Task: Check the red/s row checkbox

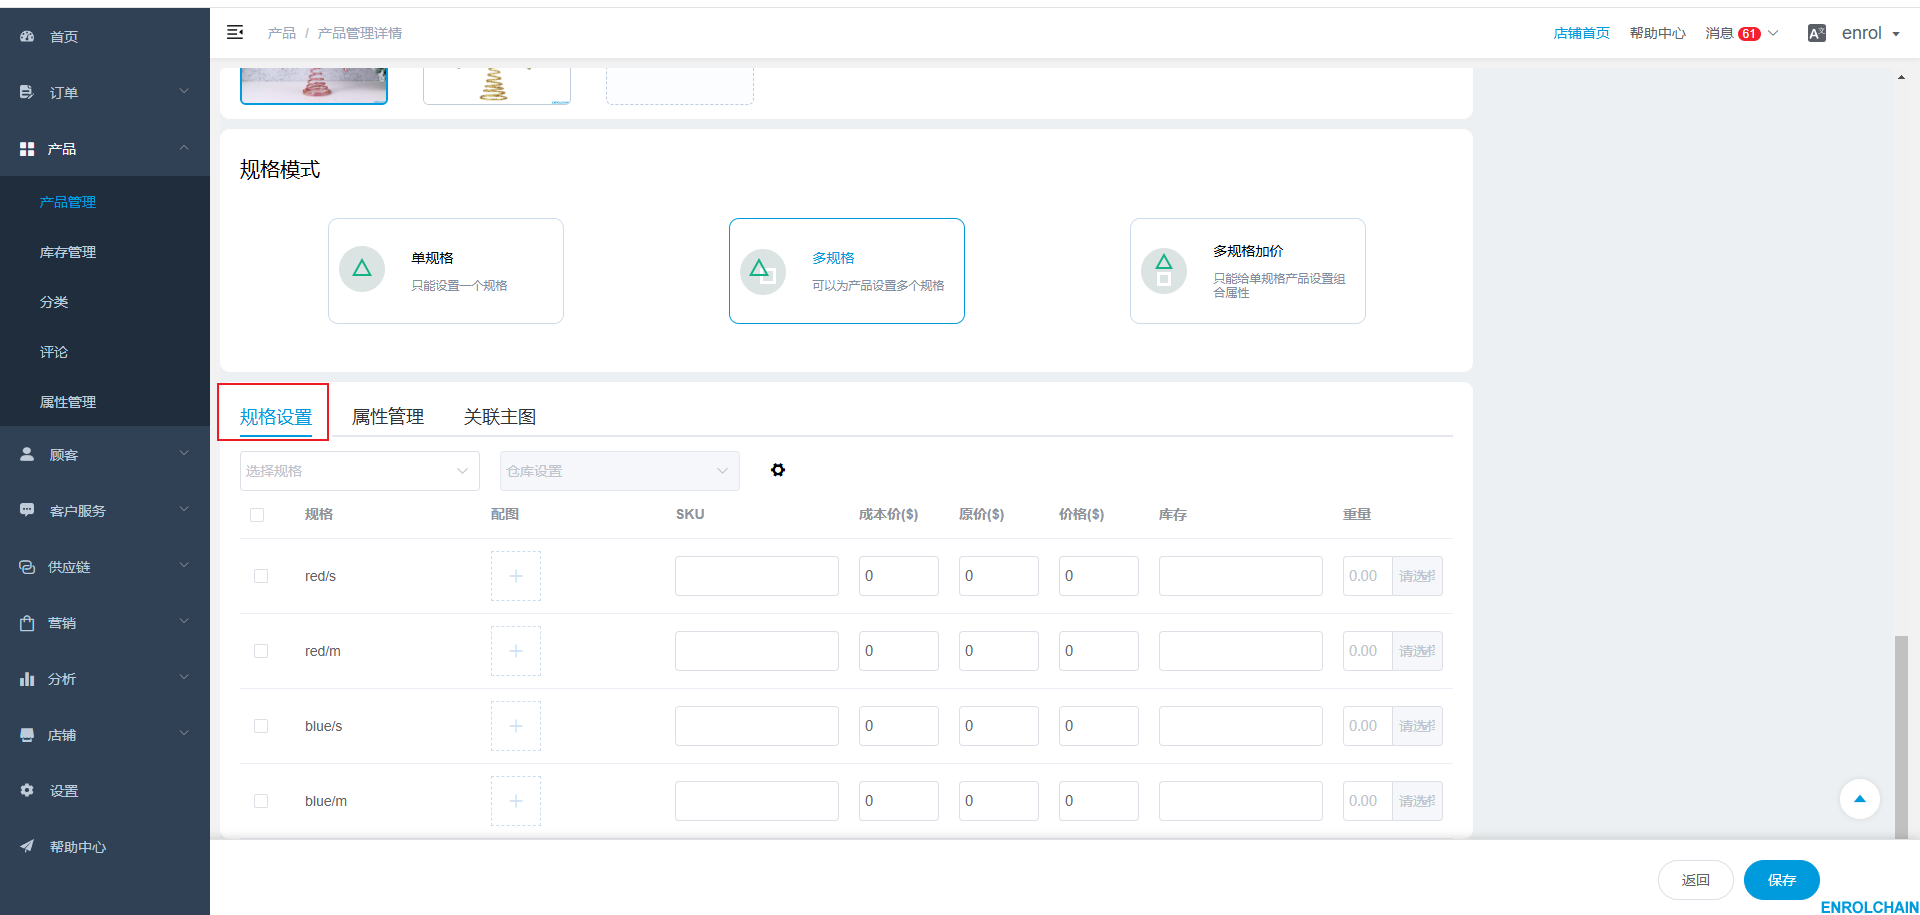Action: click(x=261, y=576)
